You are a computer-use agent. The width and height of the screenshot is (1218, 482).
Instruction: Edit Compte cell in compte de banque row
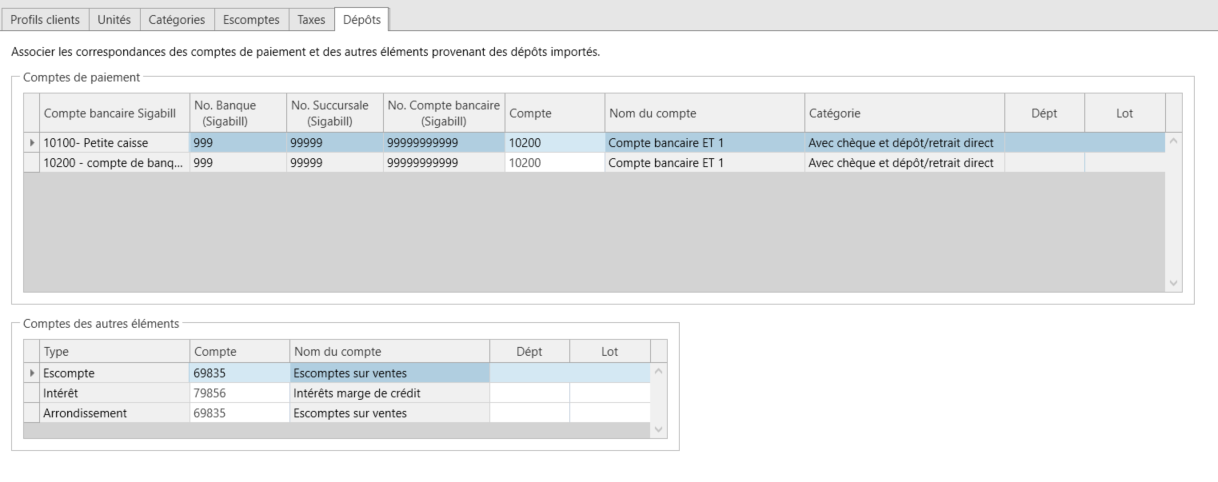(x=555, y=162)
